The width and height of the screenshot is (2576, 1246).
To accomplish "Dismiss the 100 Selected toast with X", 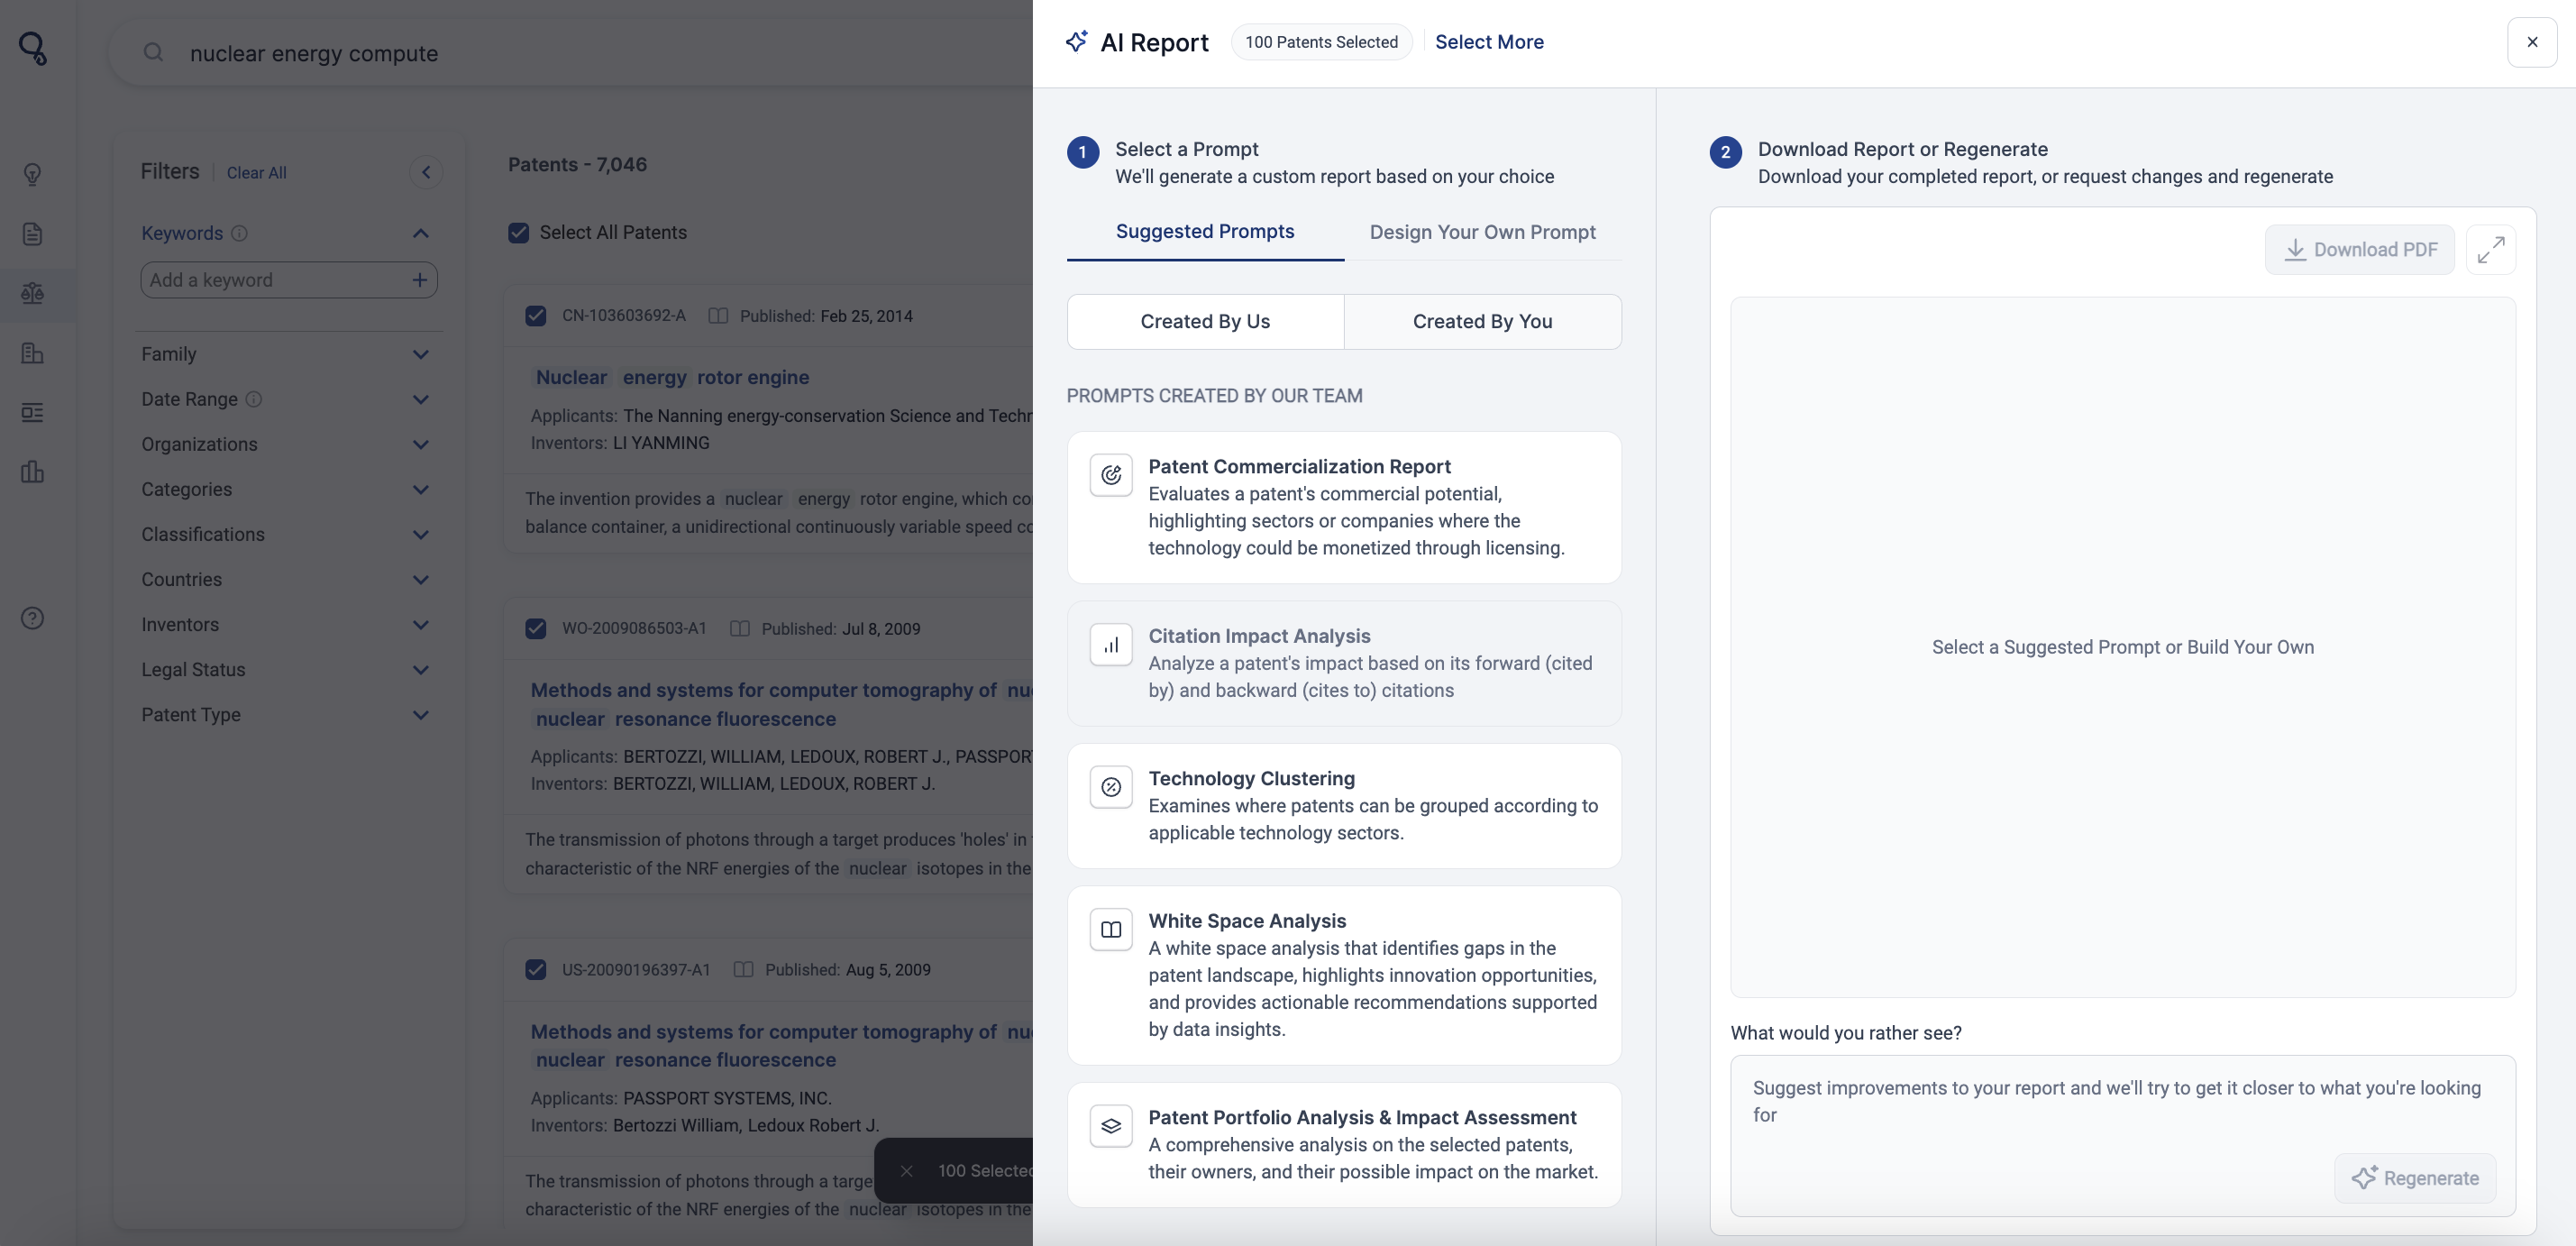I will (x=906, y=1171).
